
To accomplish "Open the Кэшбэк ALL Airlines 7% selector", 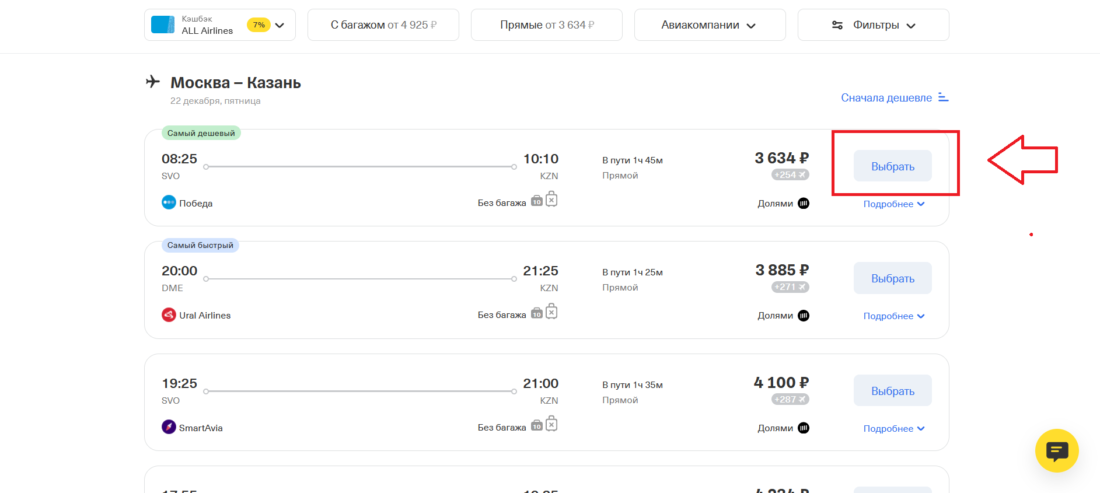I will point(219,25).
